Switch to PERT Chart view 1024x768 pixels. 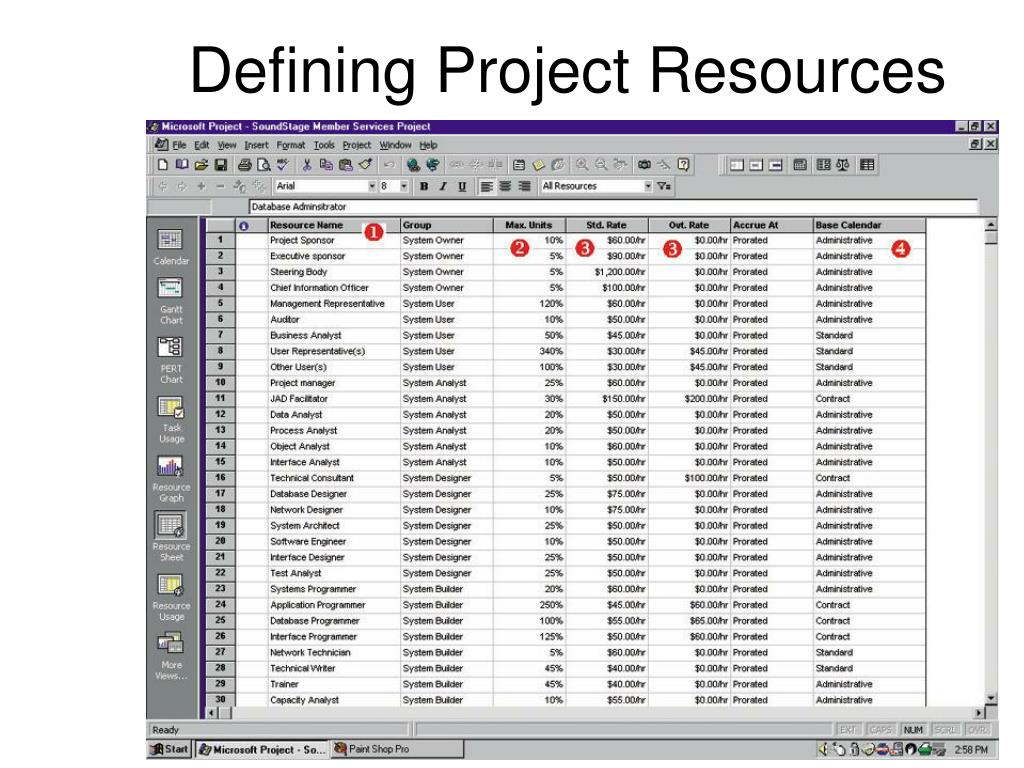[x=170, y=360]
